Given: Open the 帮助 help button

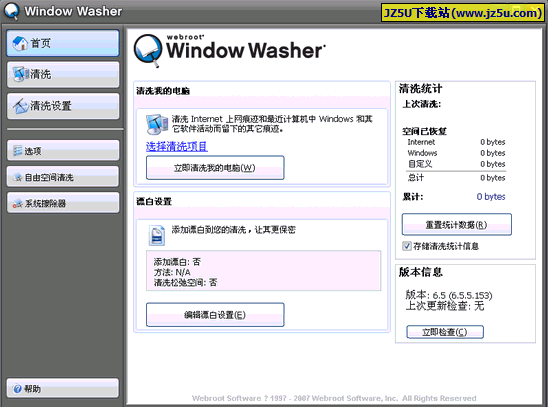Looking at the screenshot, I should coord(63,388).
